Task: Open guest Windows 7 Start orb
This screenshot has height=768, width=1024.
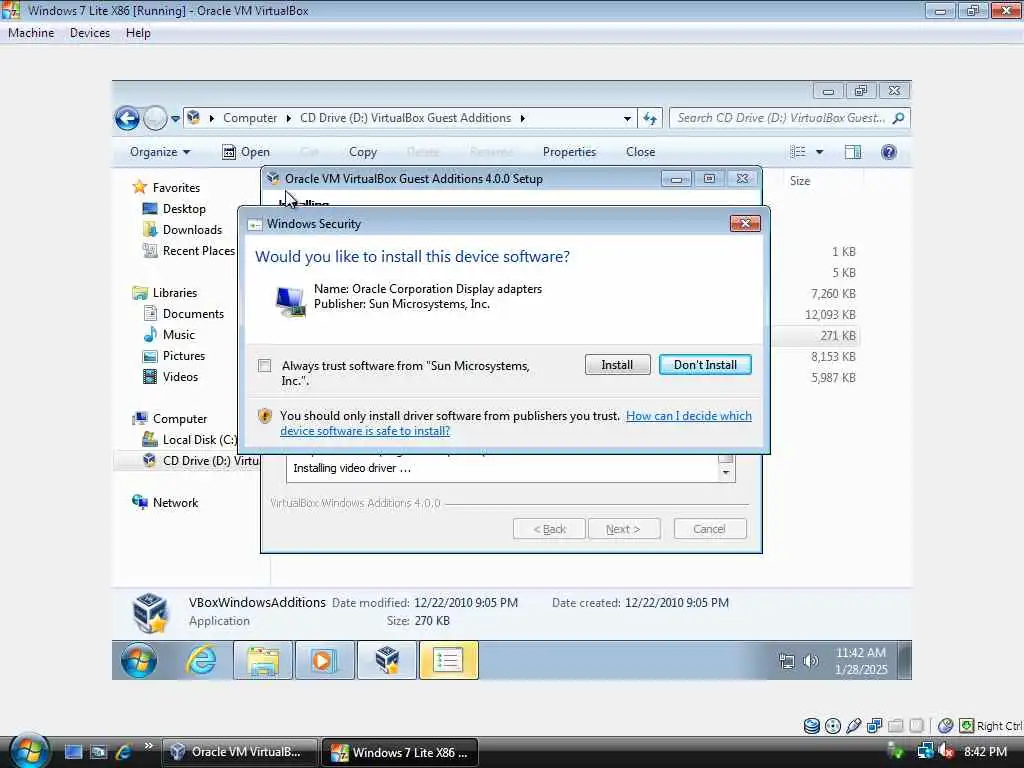Action: (x=138, y=660)
